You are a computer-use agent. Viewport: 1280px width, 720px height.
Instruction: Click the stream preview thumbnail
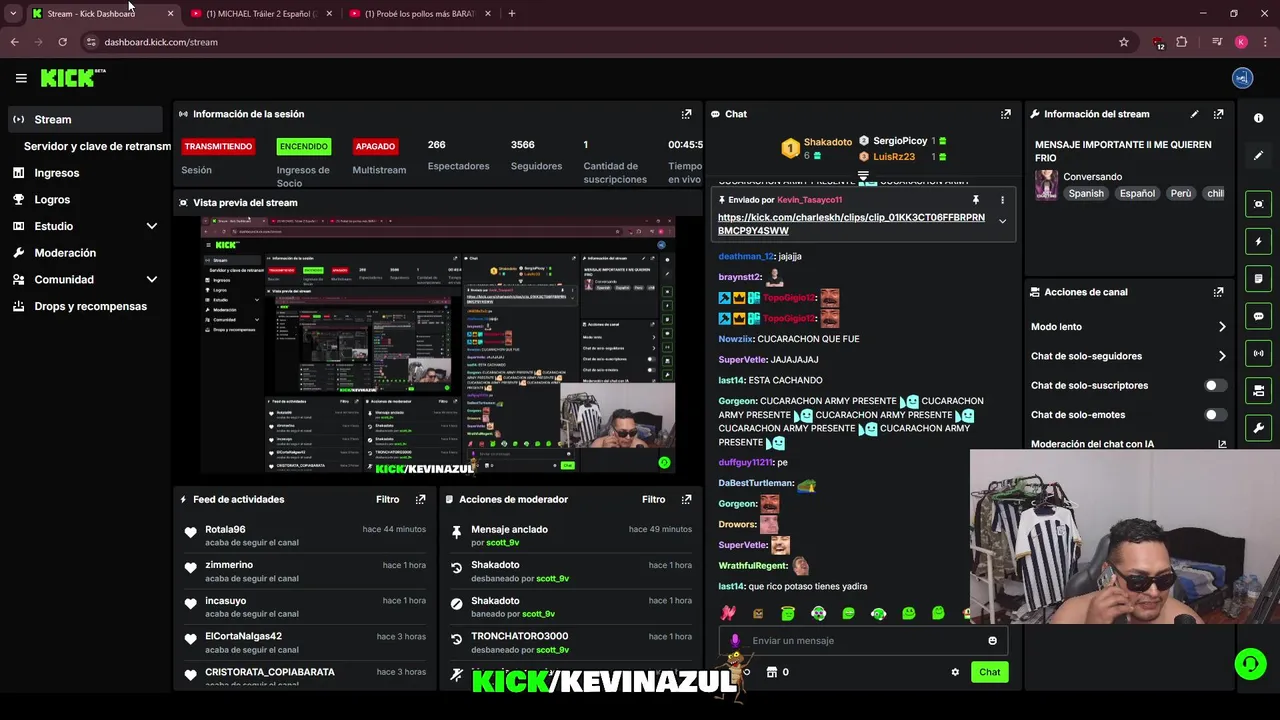tap(437, 345)
